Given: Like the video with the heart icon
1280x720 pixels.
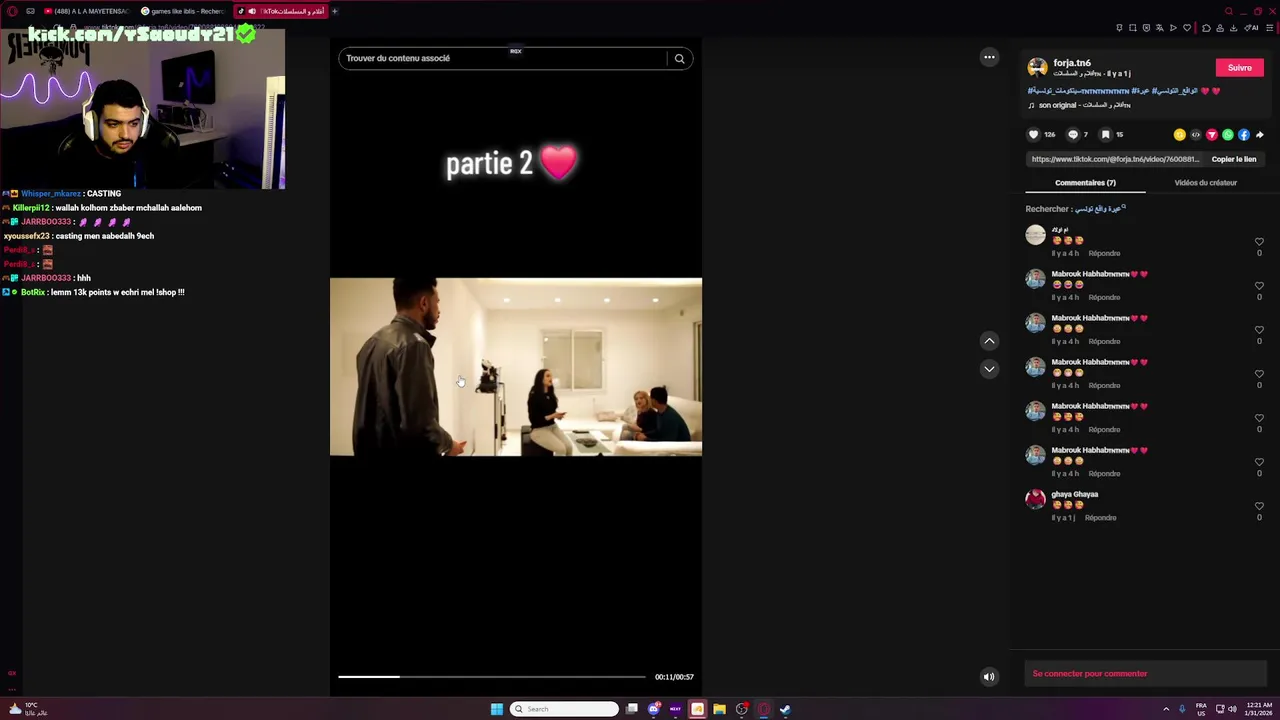Looking at the screenshot, I should (1034, 134).
